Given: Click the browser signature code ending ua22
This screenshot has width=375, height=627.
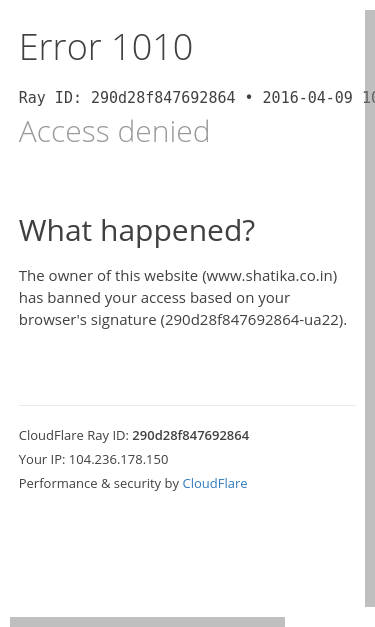Looking at the screenshot, I should 252,320.
